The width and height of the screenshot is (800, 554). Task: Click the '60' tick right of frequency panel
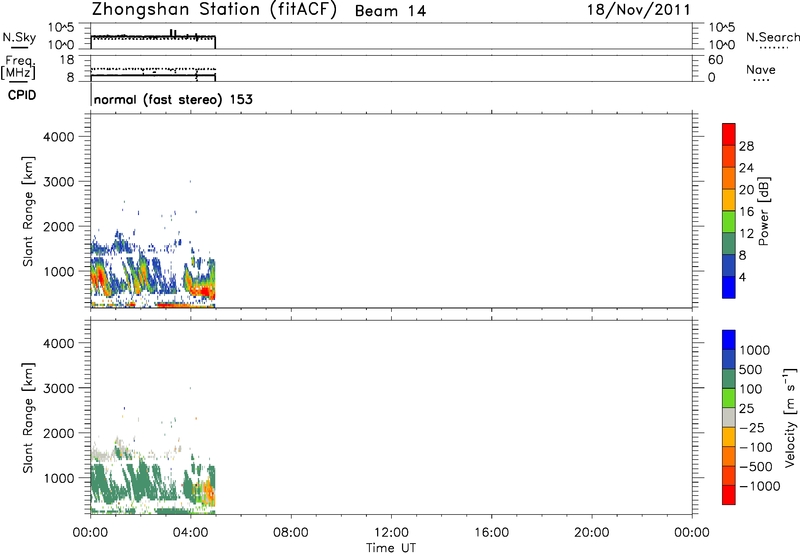[716, 60]
